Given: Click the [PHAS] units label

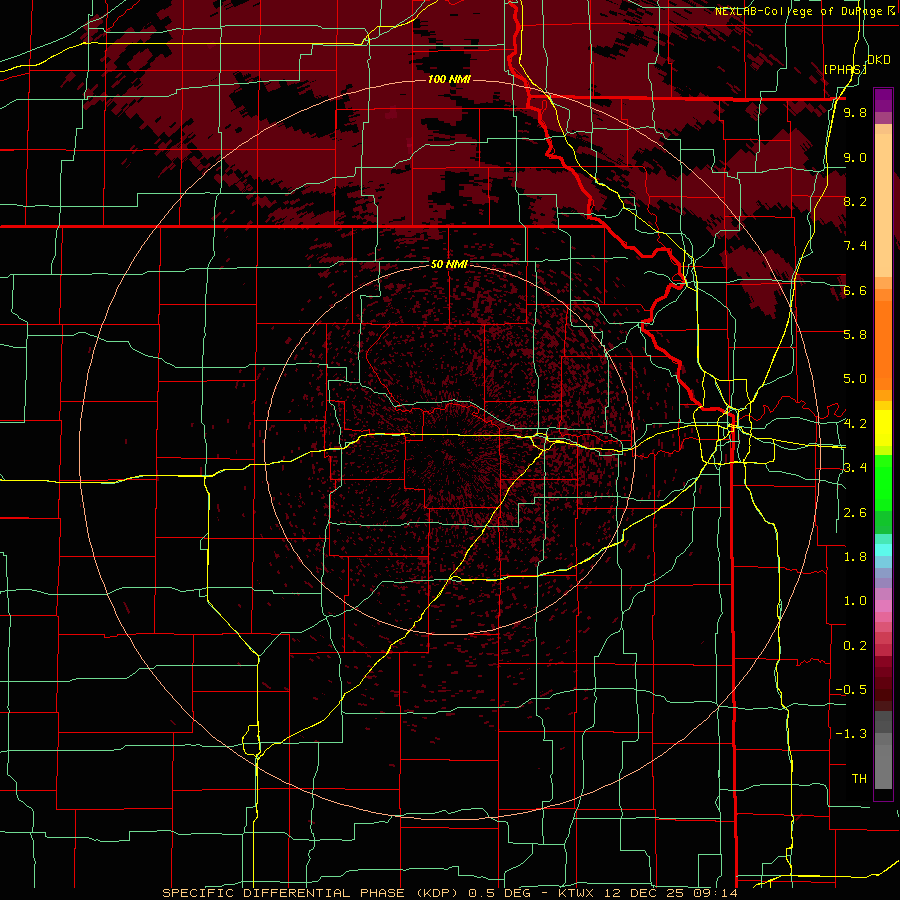Looking at the screenshot, I should (845, 69).
